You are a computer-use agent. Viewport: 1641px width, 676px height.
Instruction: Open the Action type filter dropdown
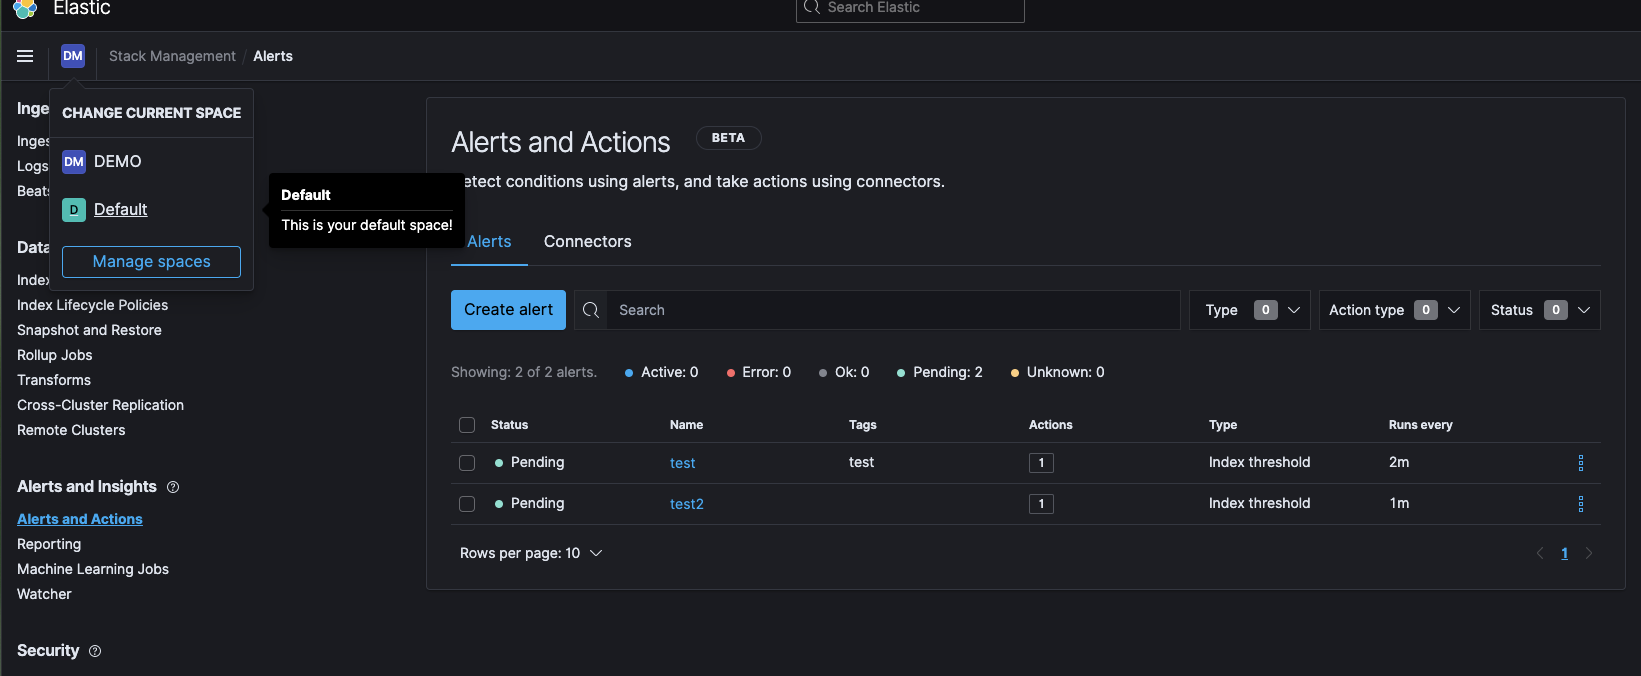click(x=1395, y=310)
